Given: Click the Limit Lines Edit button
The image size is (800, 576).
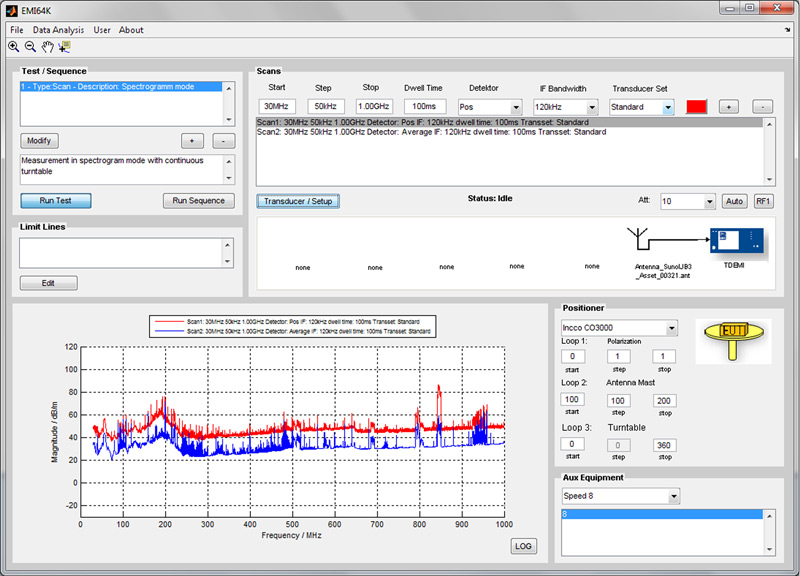Looking at the screenshot, I should [48, 283].
